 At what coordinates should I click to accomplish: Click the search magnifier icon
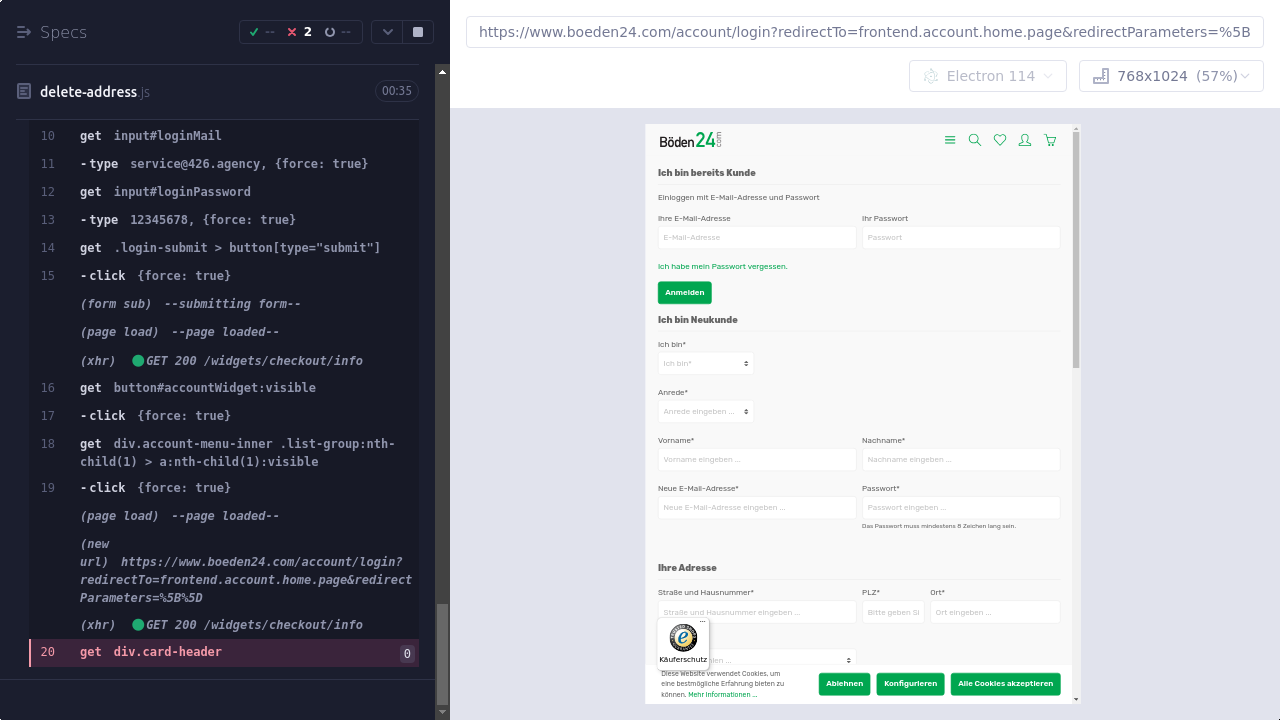(x=975, y=141)
